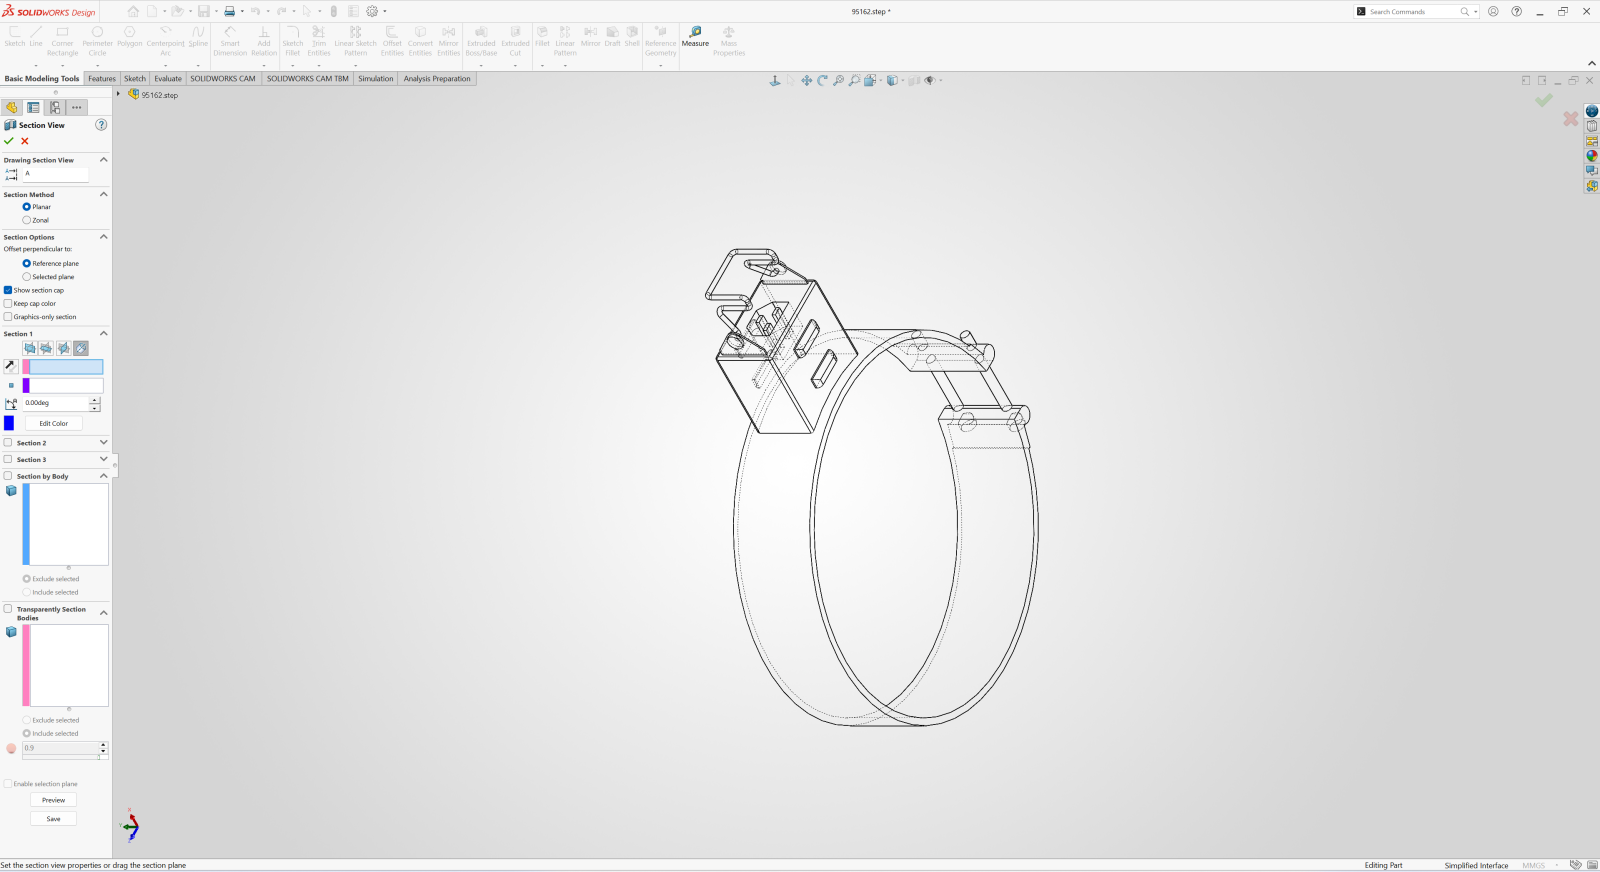Expand the Section 2 group
The height and width of the screenshot is (872, 1600).
click(103, 443)
